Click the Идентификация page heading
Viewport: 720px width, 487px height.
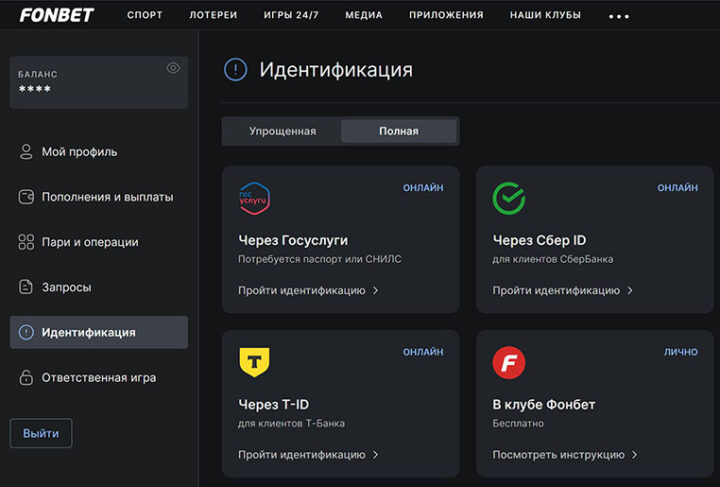[x=336, y=70]
